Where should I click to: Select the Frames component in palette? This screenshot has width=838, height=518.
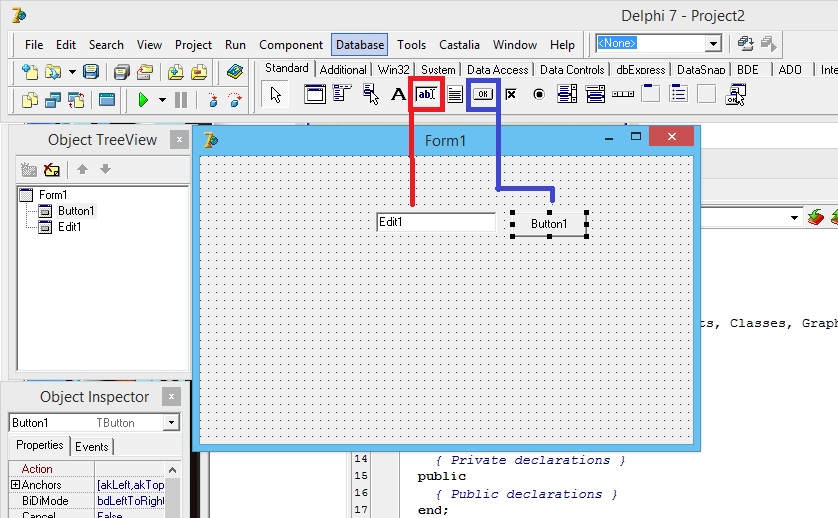[x=315, y=95]
